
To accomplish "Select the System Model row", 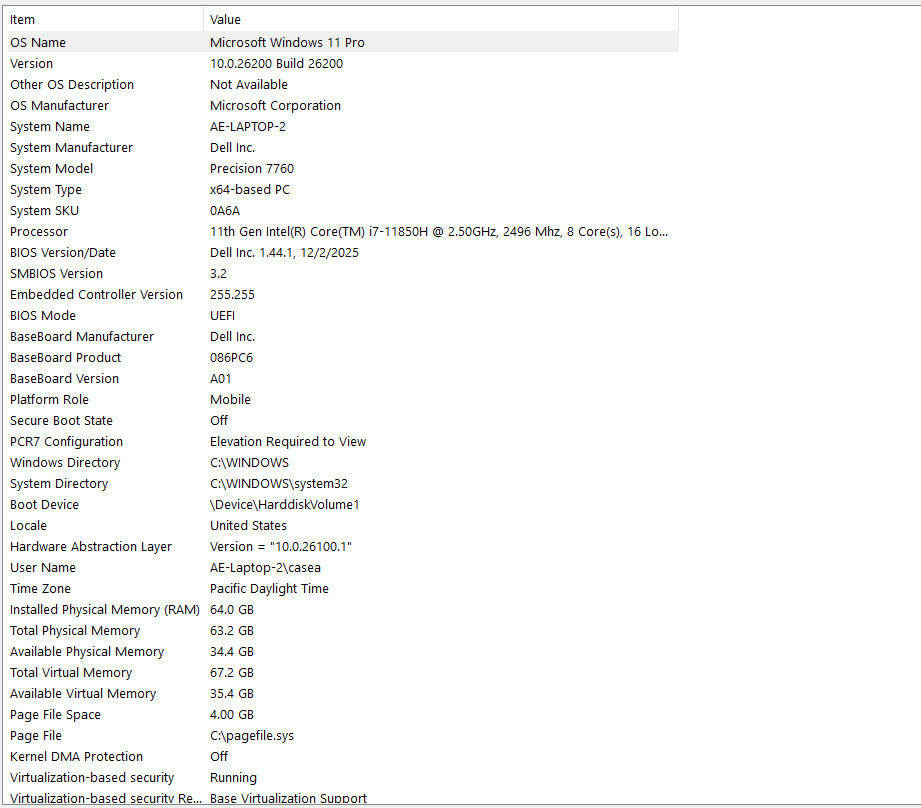I will 341,169.
